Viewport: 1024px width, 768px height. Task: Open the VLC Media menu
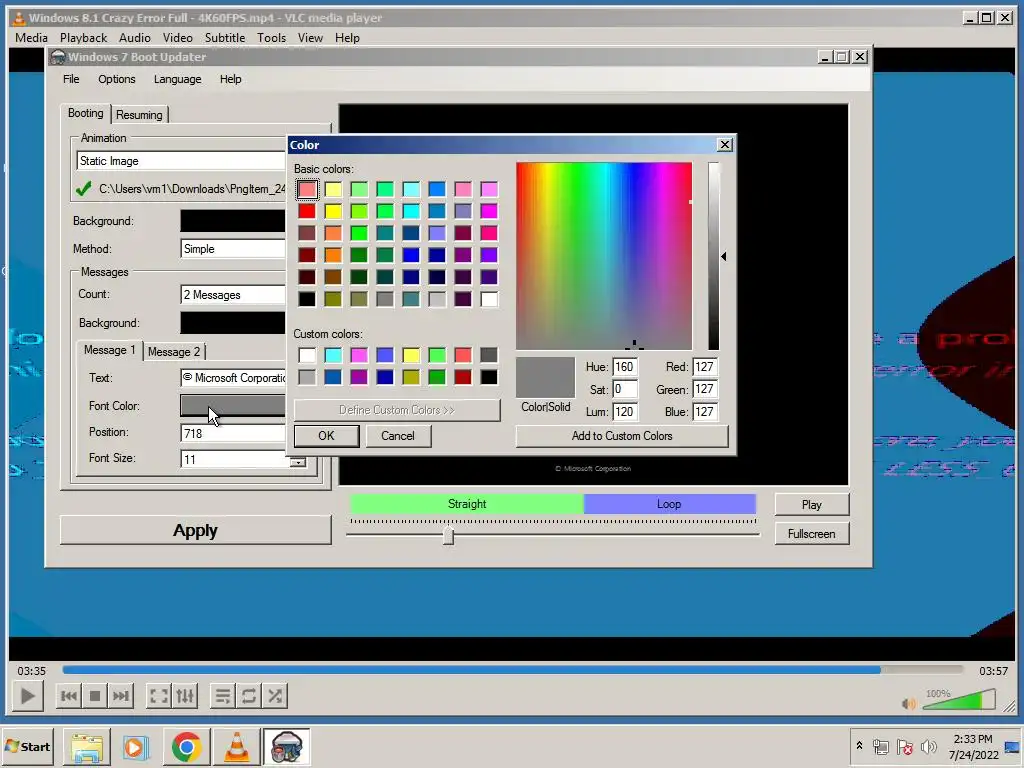(x=31, y=38)
